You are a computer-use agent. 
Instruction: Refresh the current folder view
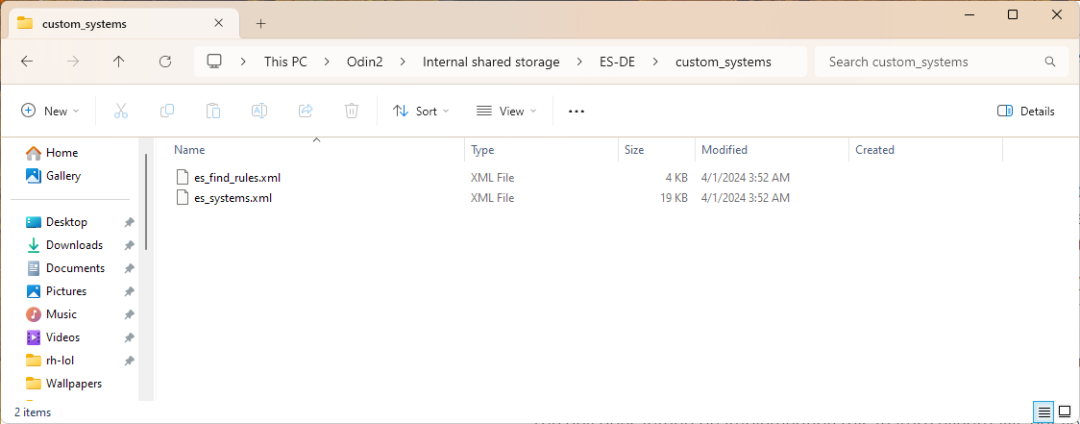(165, 62)
